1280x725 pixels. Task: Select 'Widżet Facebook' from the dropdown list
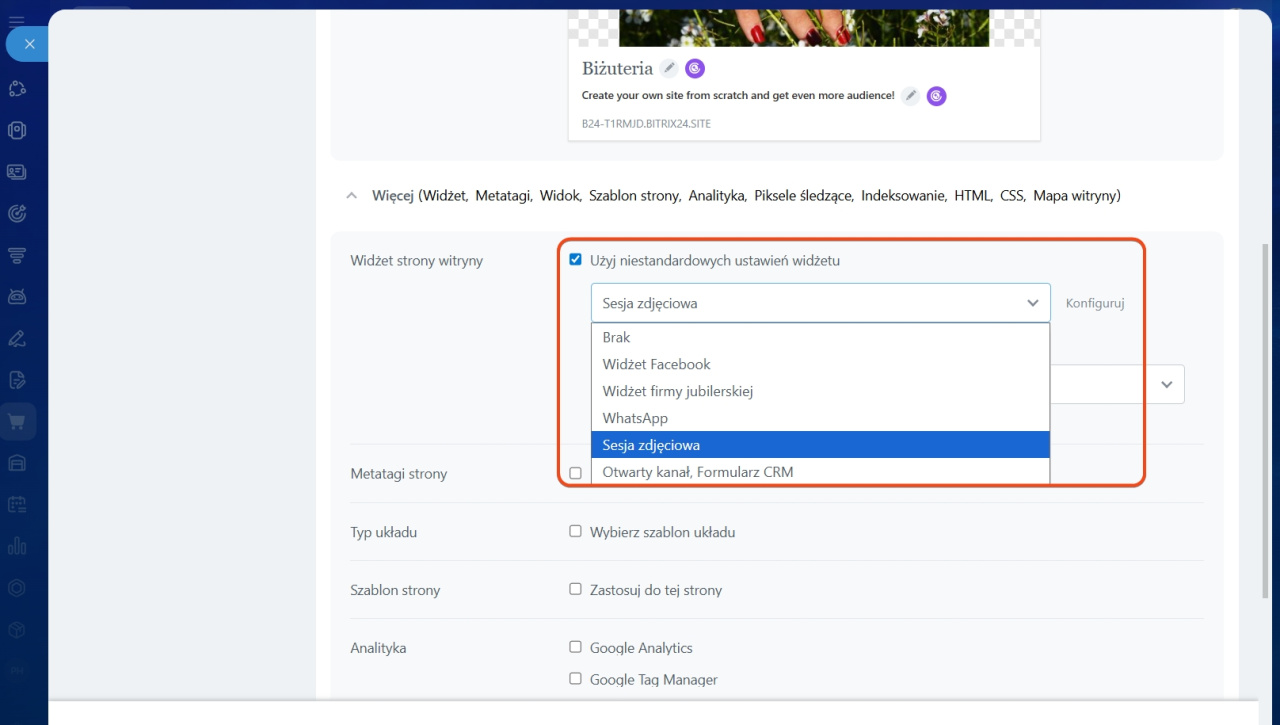pyautogui.click(x=656, y=364)
